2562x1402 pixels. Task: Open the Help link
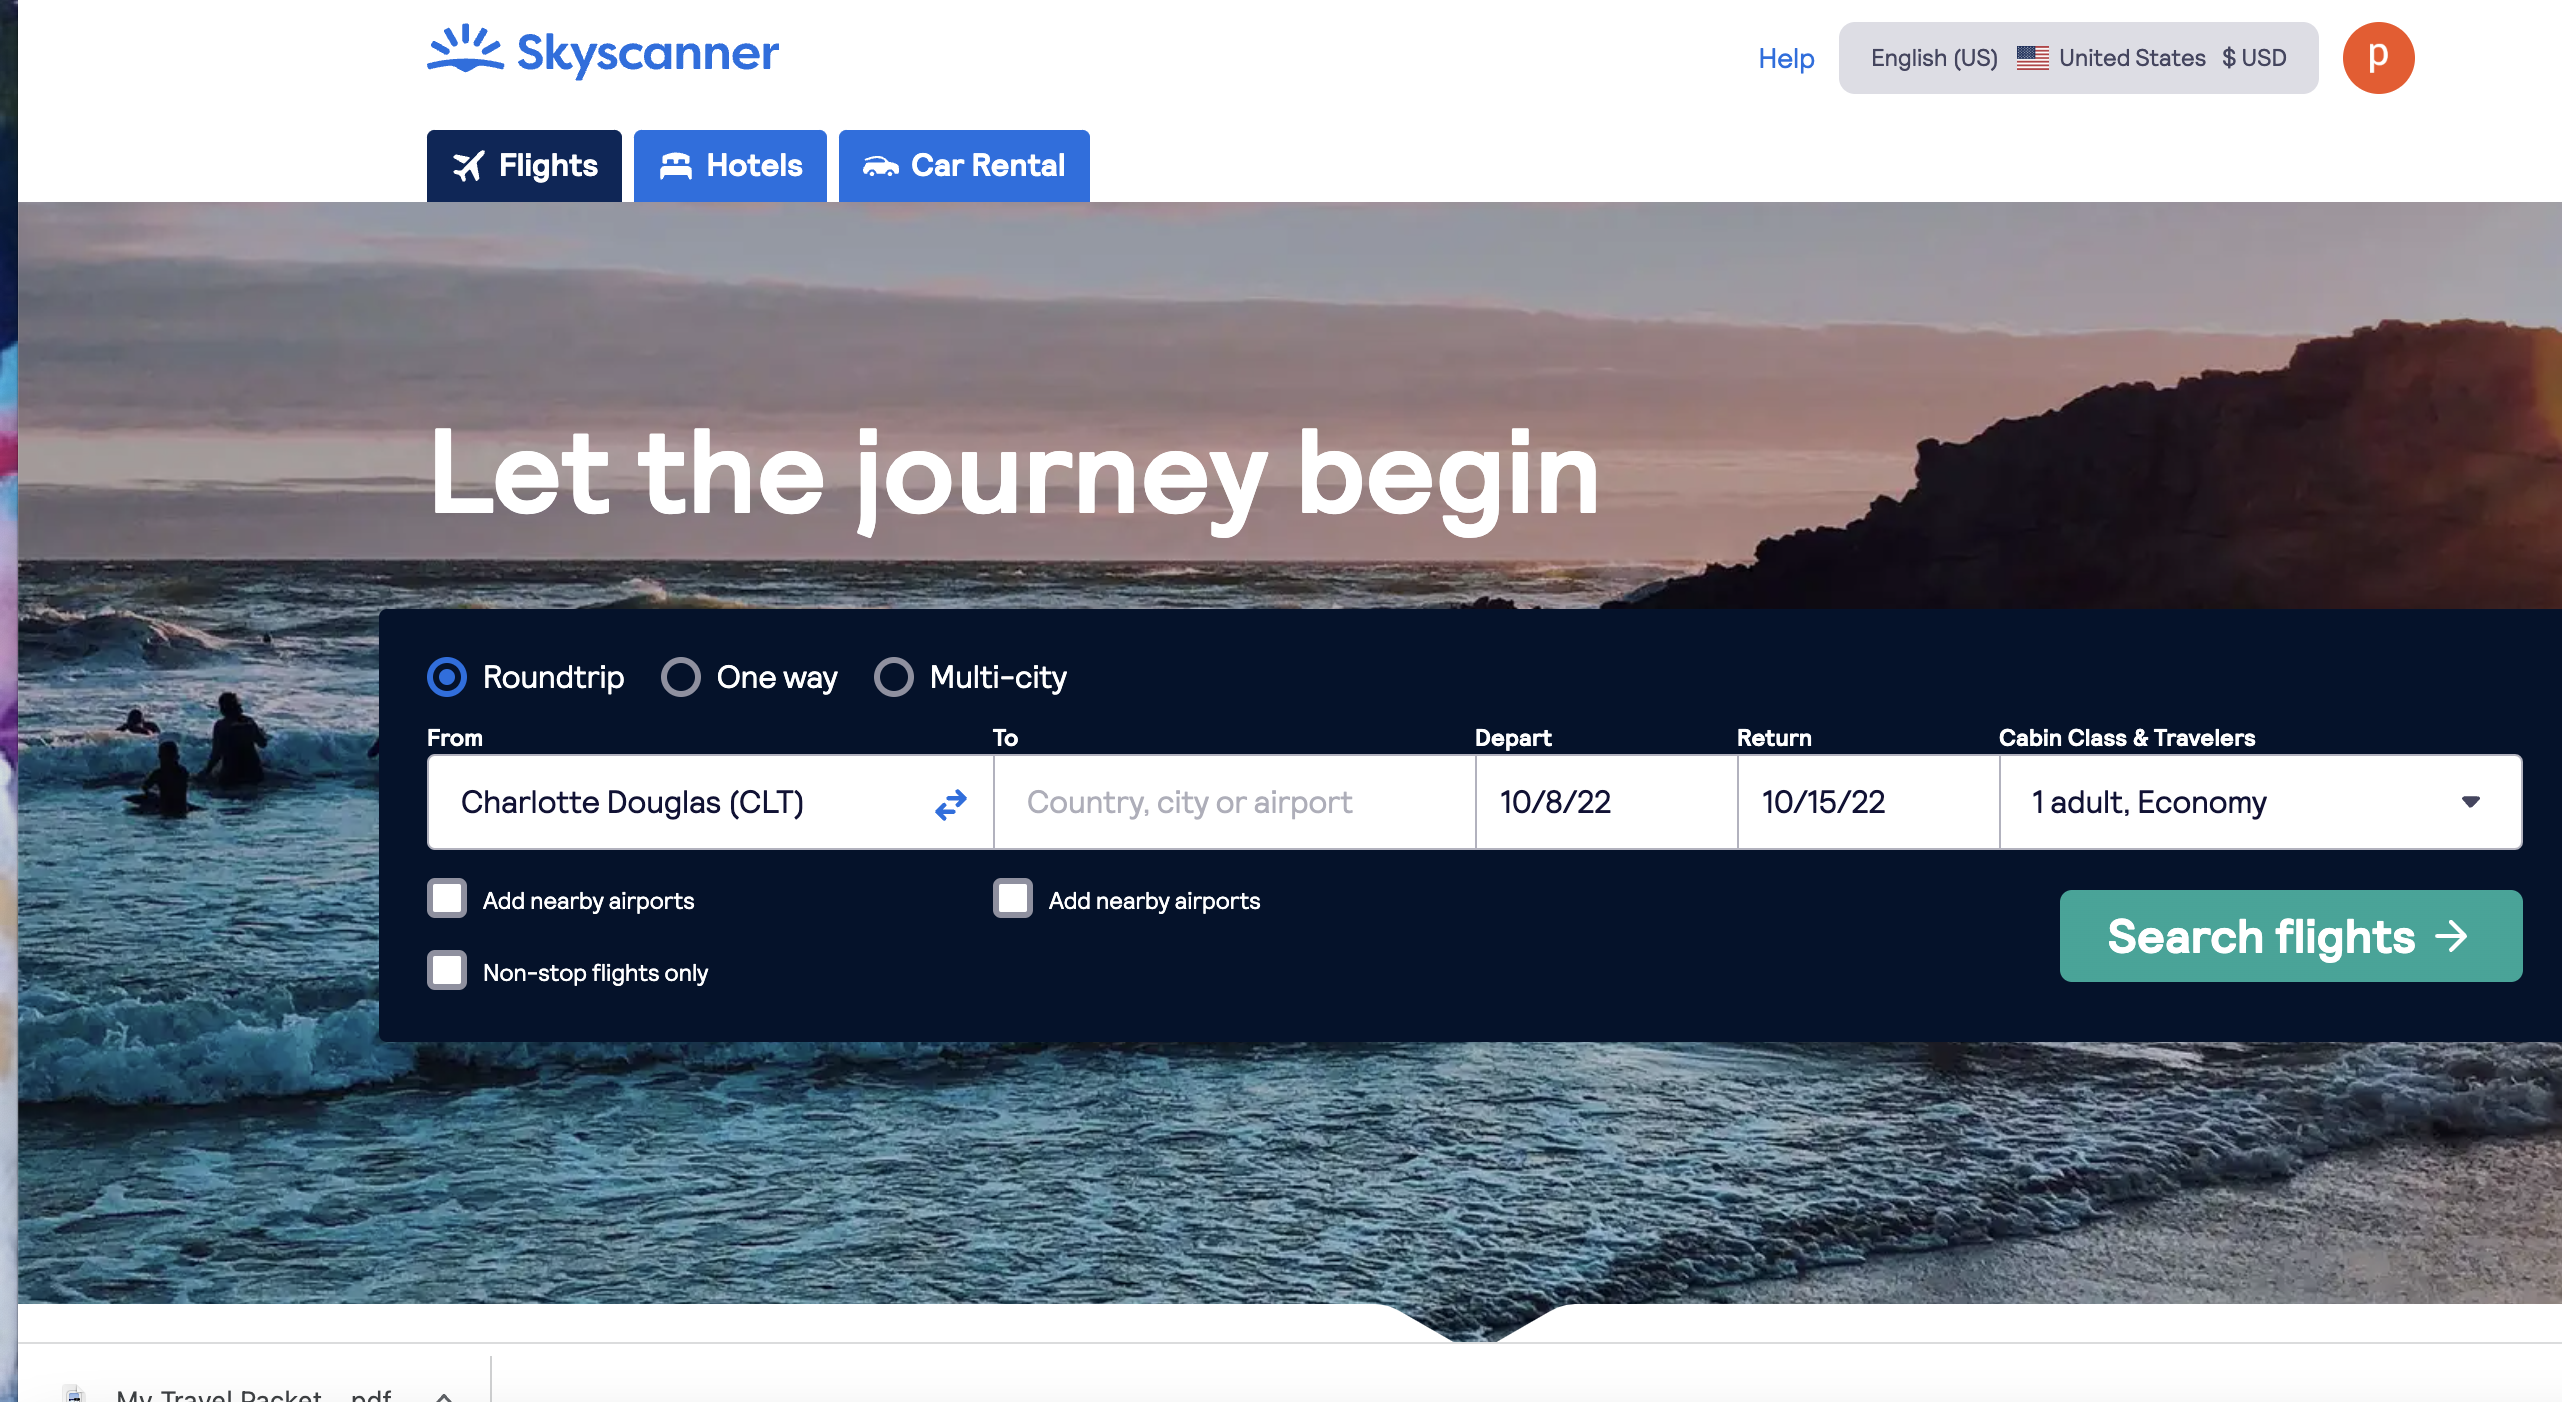[1786, 58]
